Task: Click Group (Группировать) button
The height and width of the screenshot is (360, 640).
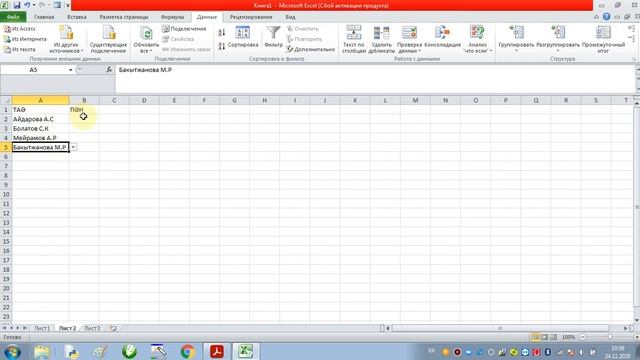Action: [x=516, y=39]
